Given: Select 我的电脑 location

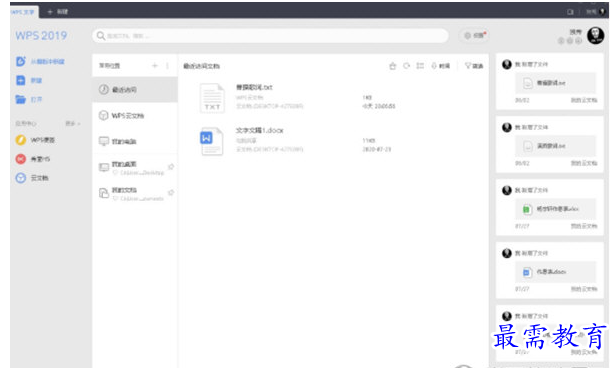Looking at the screenshot, I should 135,141.
